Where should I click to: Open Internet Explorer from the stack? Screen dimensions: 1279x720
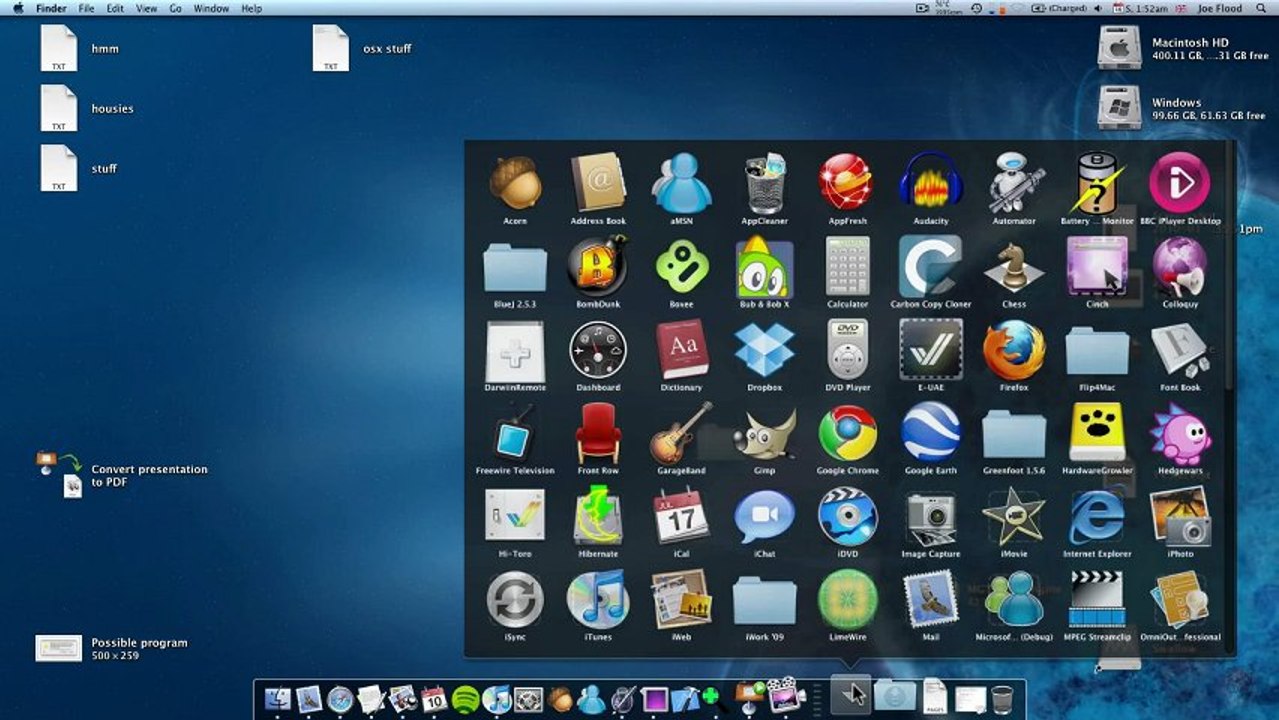coord(1097,516)
